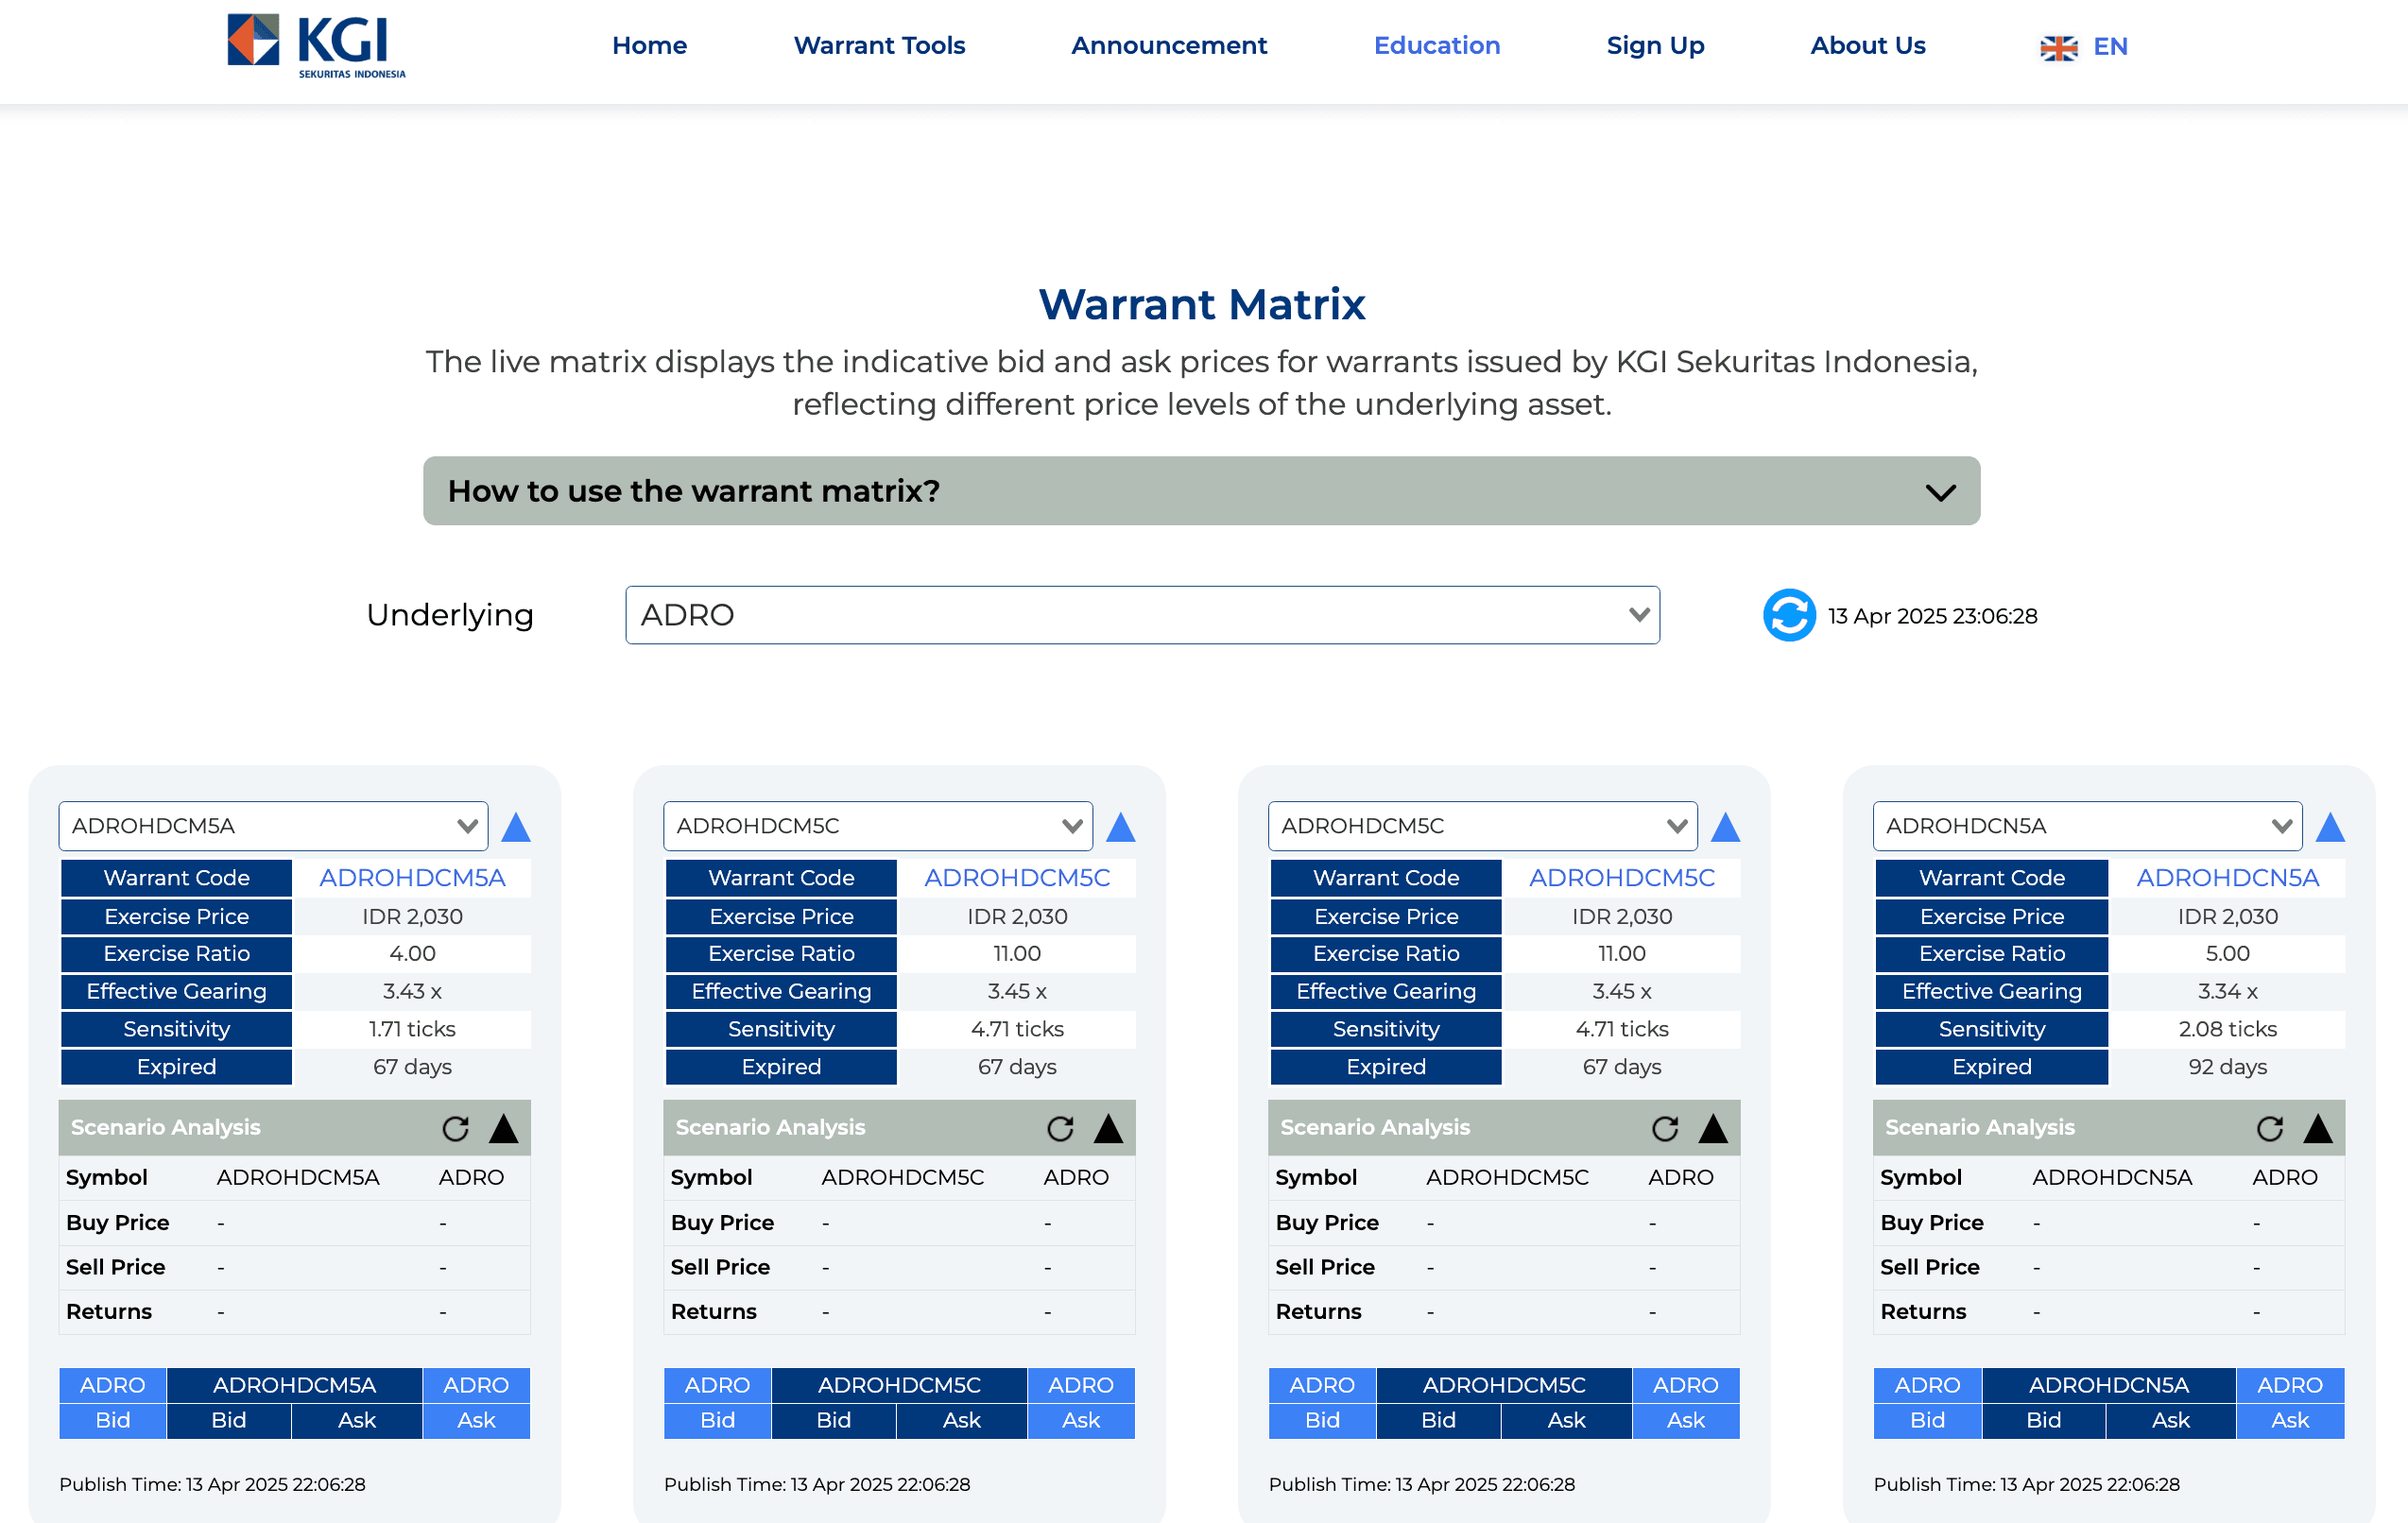Viewport: 2408px width, 1523px height.
Task: Click blue triangle on second warrant card
Action: coord(1120,827)
